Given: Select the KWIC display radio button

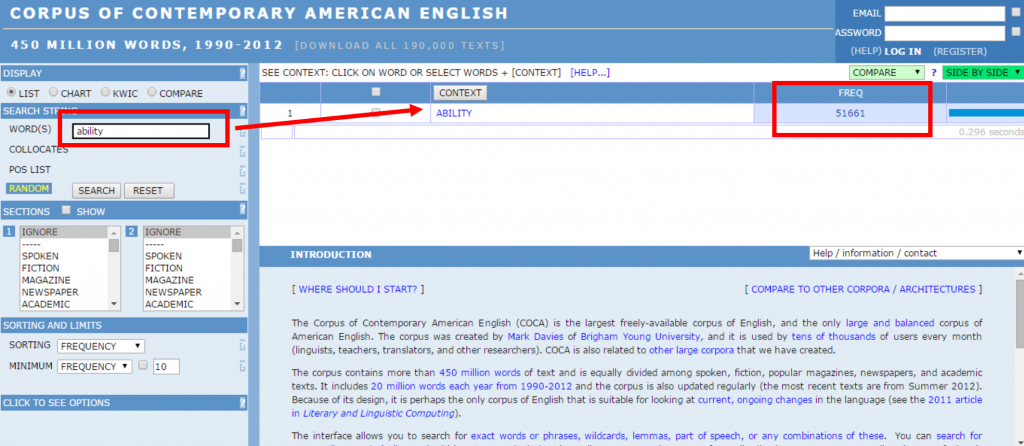Looking at the screenshot, I should (103, 92).
